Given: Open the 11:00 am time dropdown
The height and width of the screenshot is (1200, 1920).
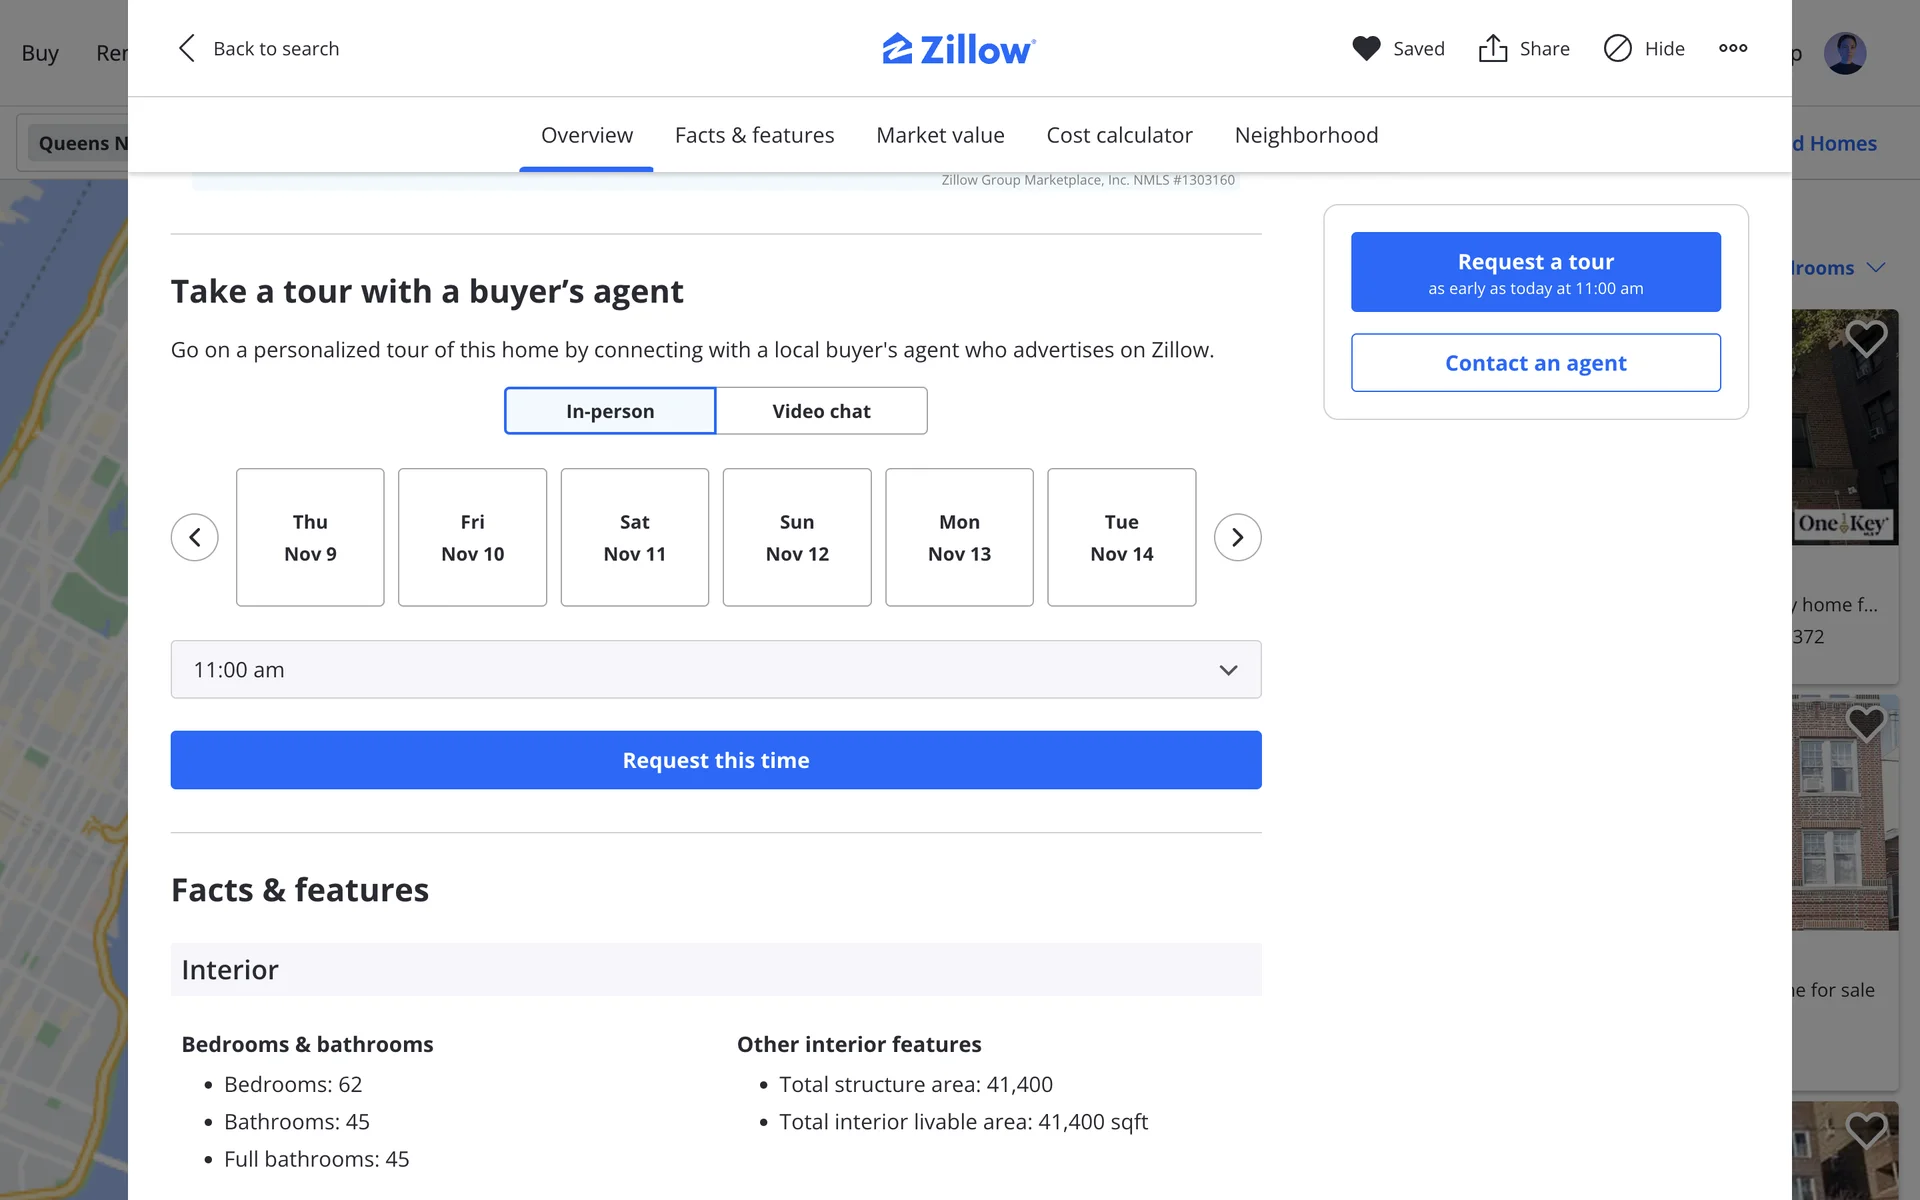Looking at the screenshot, I should click(715, 669).
